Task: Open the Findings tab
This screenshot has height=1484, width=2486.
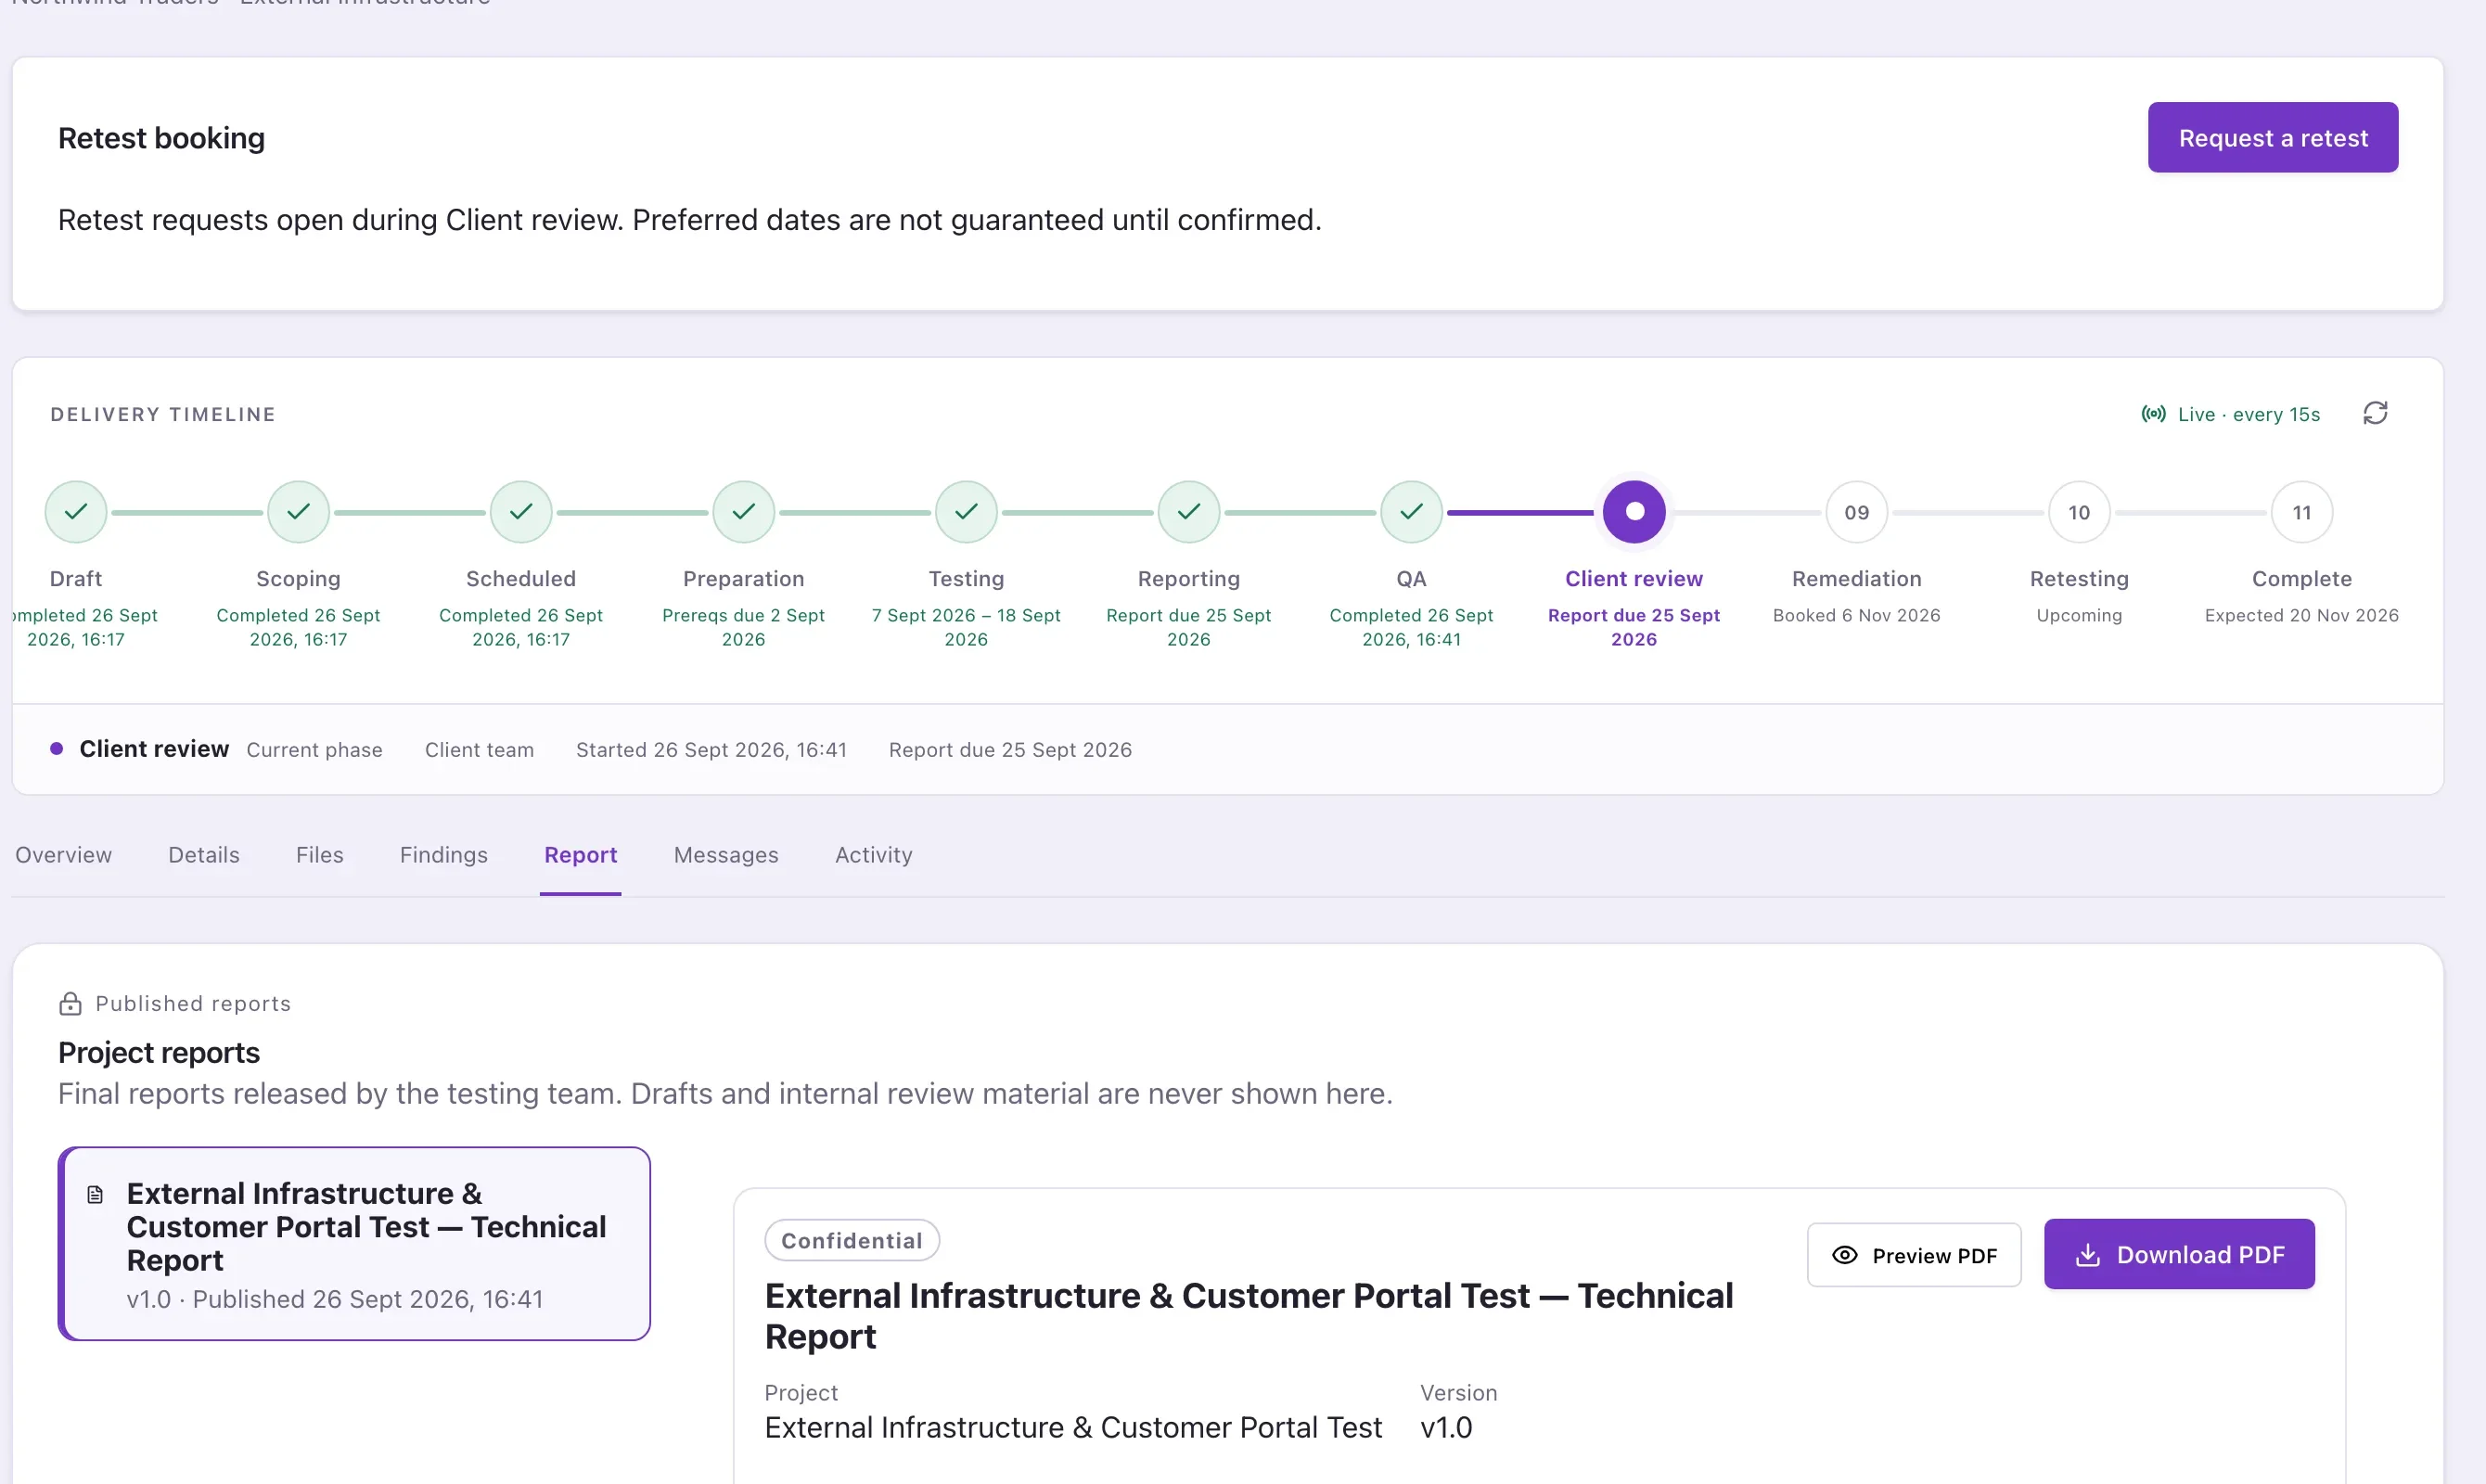Action: point(443,854)
